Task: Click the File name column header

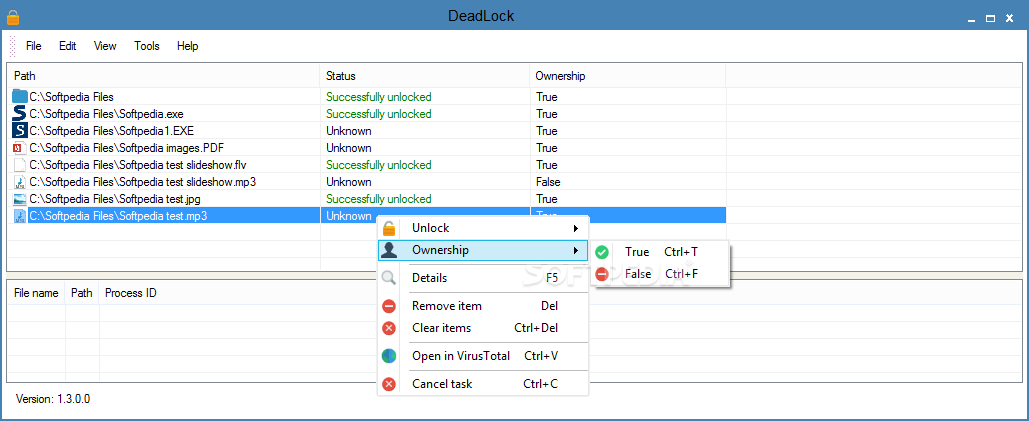Action: point(36,293)
